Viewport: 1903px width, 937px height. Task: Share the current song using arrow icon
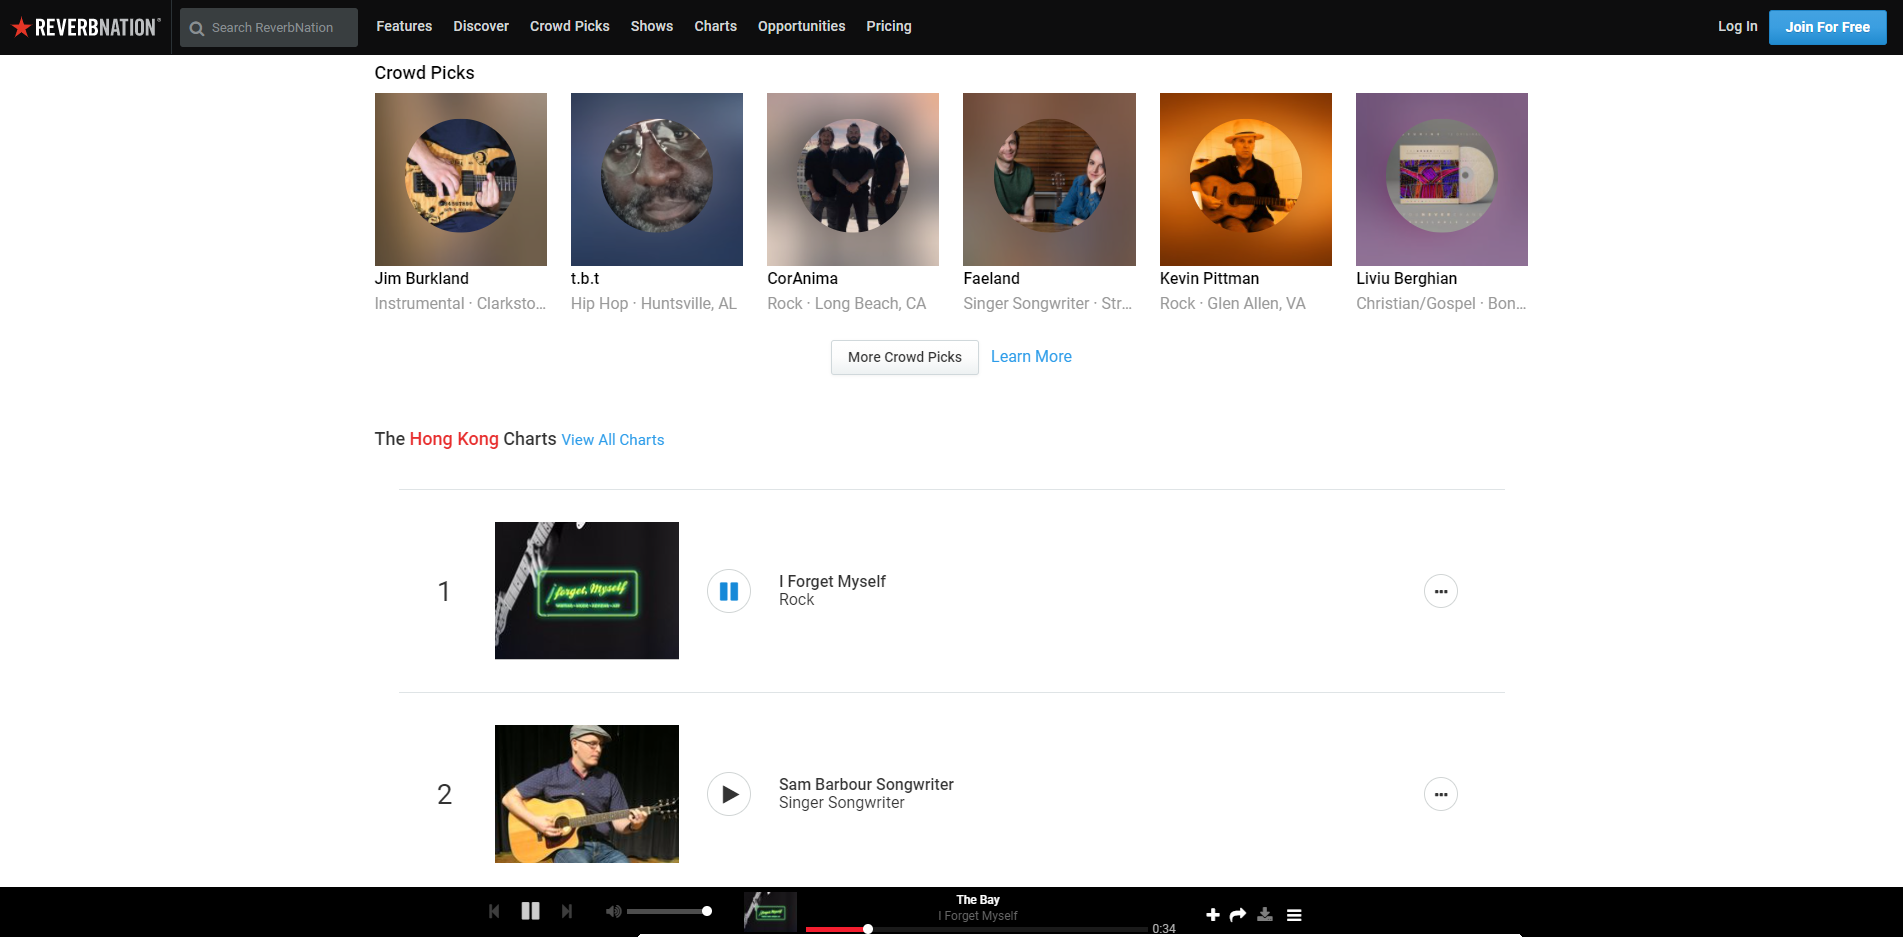click(1238, 915)
